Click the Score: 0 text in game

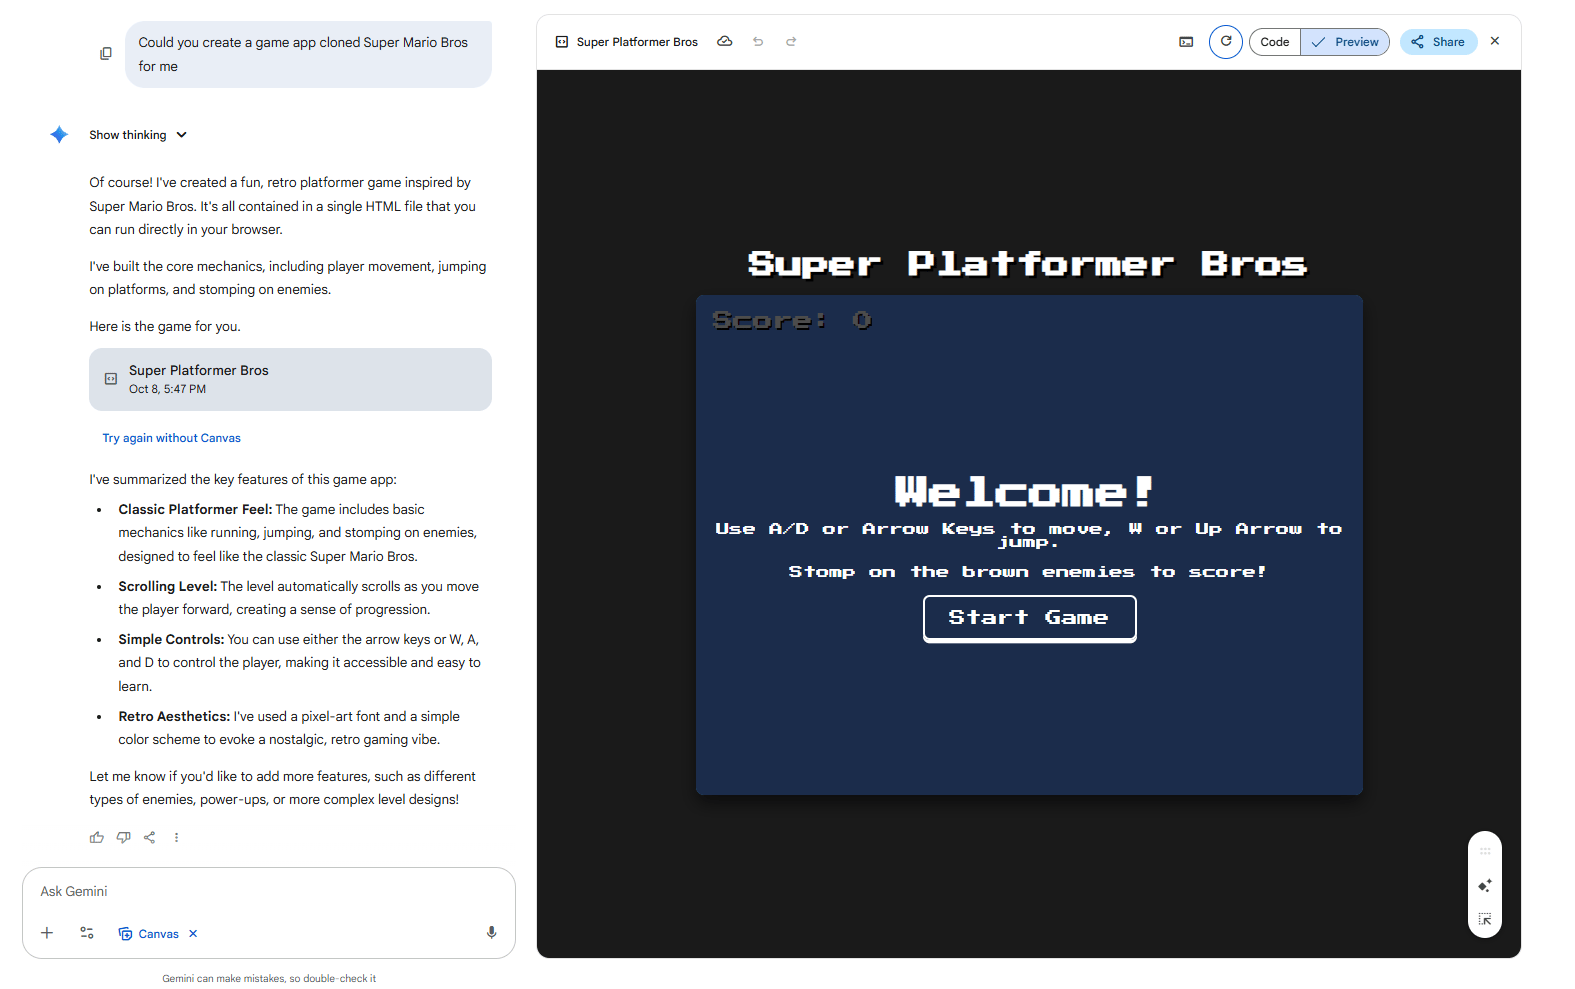click(x=792, y=320)
